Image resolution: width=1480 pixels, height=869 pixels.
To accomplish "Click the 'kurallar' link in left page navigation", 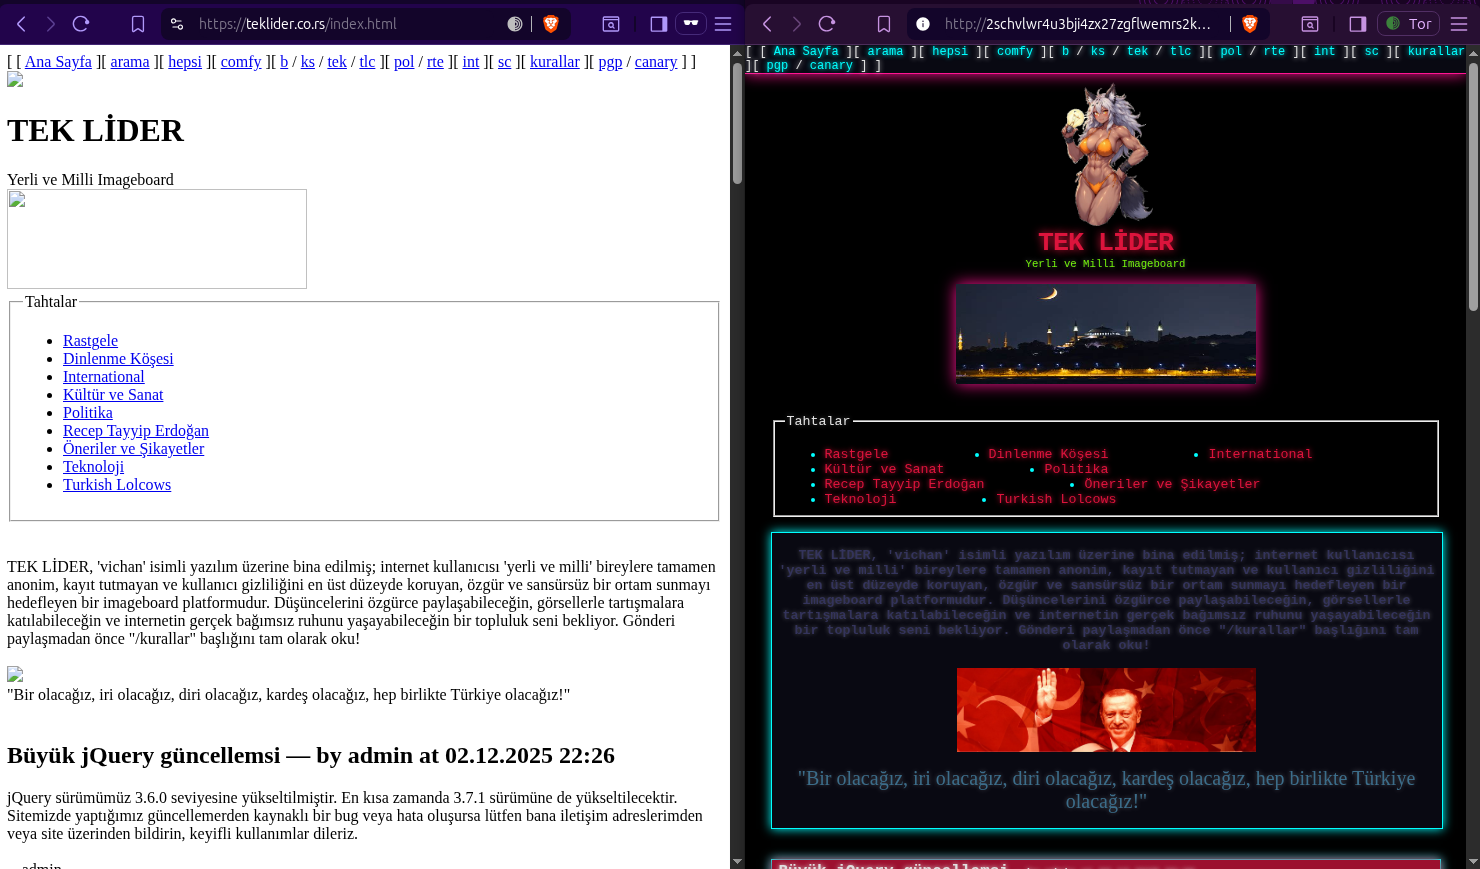I will tap(554, 62).
